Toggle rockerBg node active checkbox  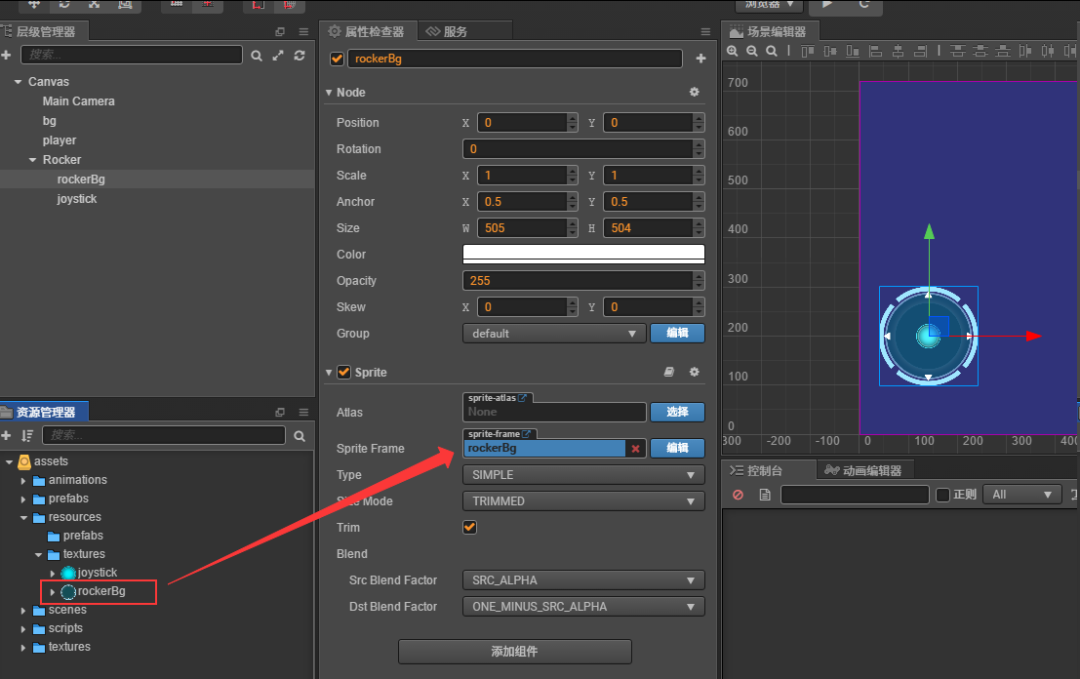(x=337, y=59)
